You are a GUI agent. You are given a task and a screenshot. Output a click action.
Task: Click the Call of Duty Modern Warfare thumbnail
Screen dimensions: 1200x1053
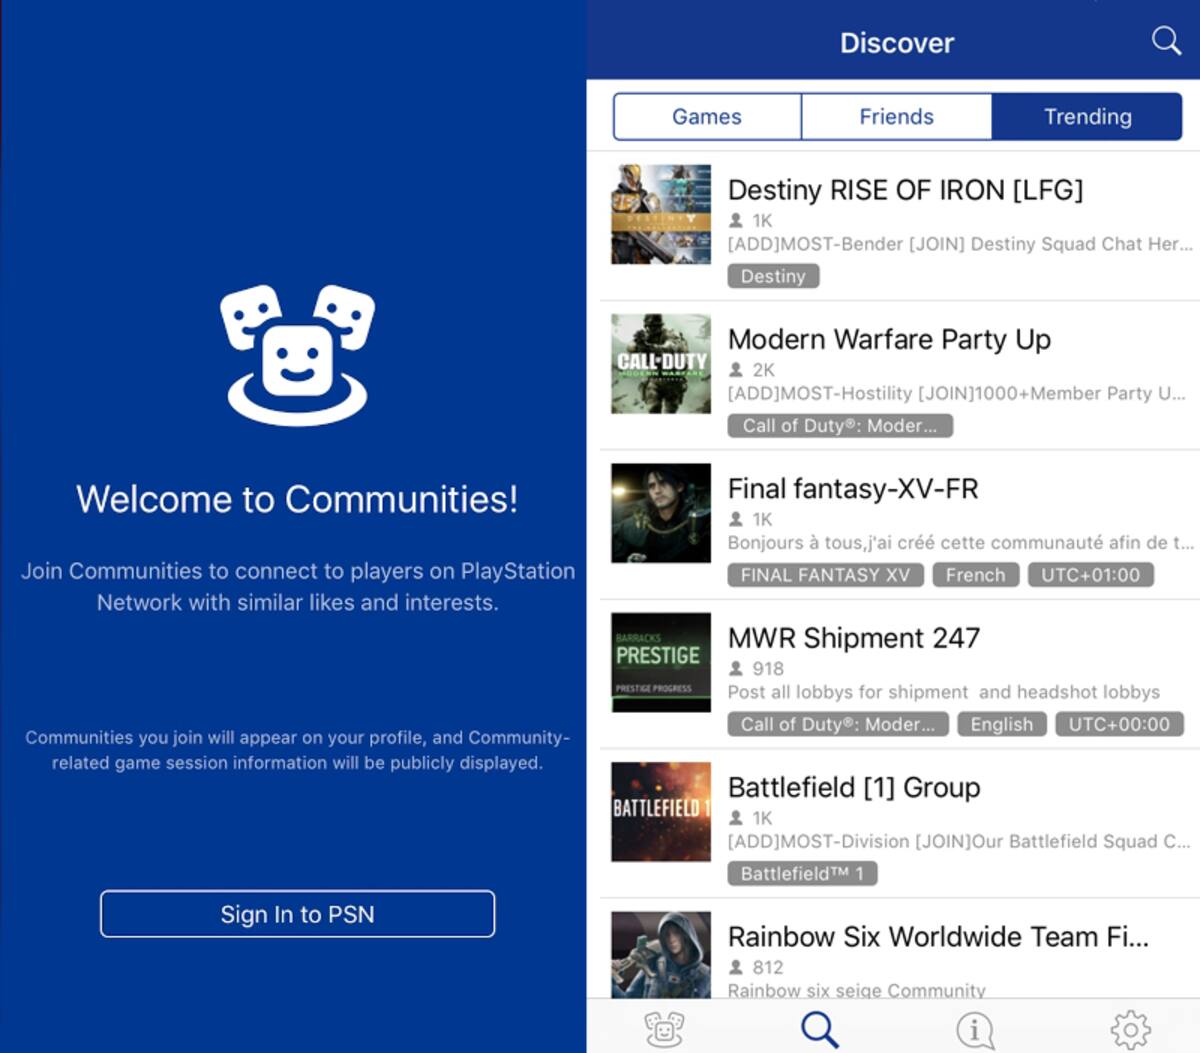661,364
